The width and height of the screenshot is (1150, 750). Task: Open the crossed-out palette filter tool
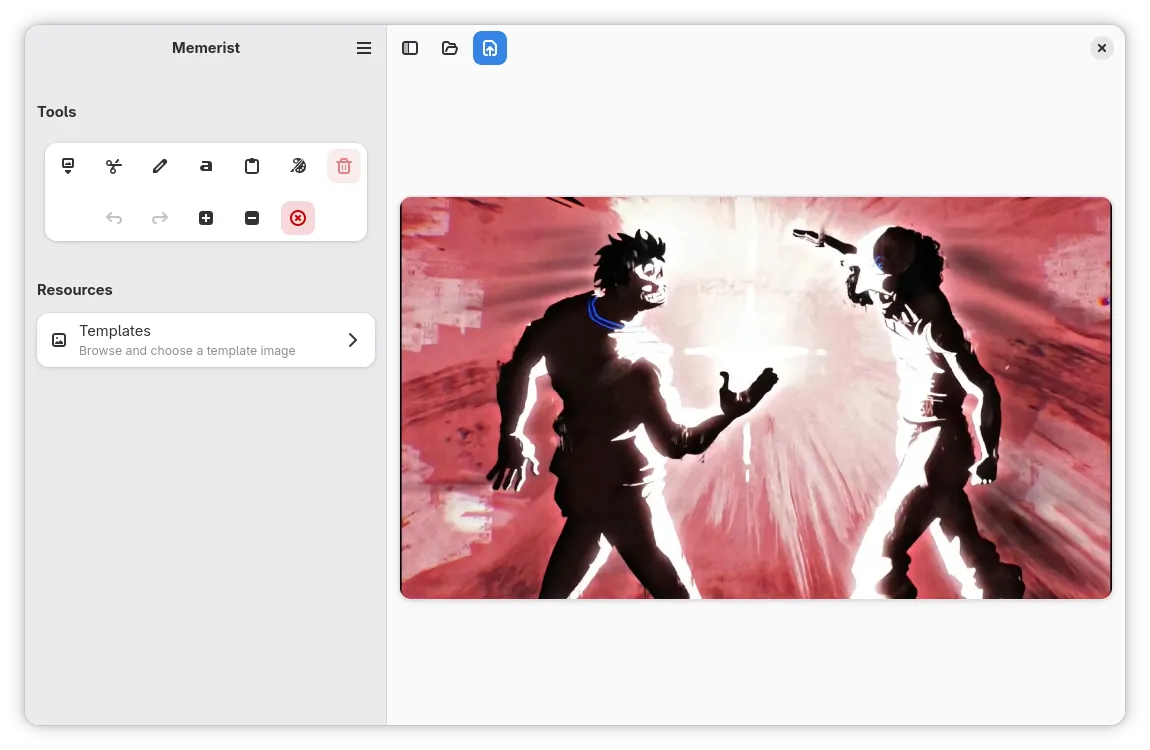[298, 166]
